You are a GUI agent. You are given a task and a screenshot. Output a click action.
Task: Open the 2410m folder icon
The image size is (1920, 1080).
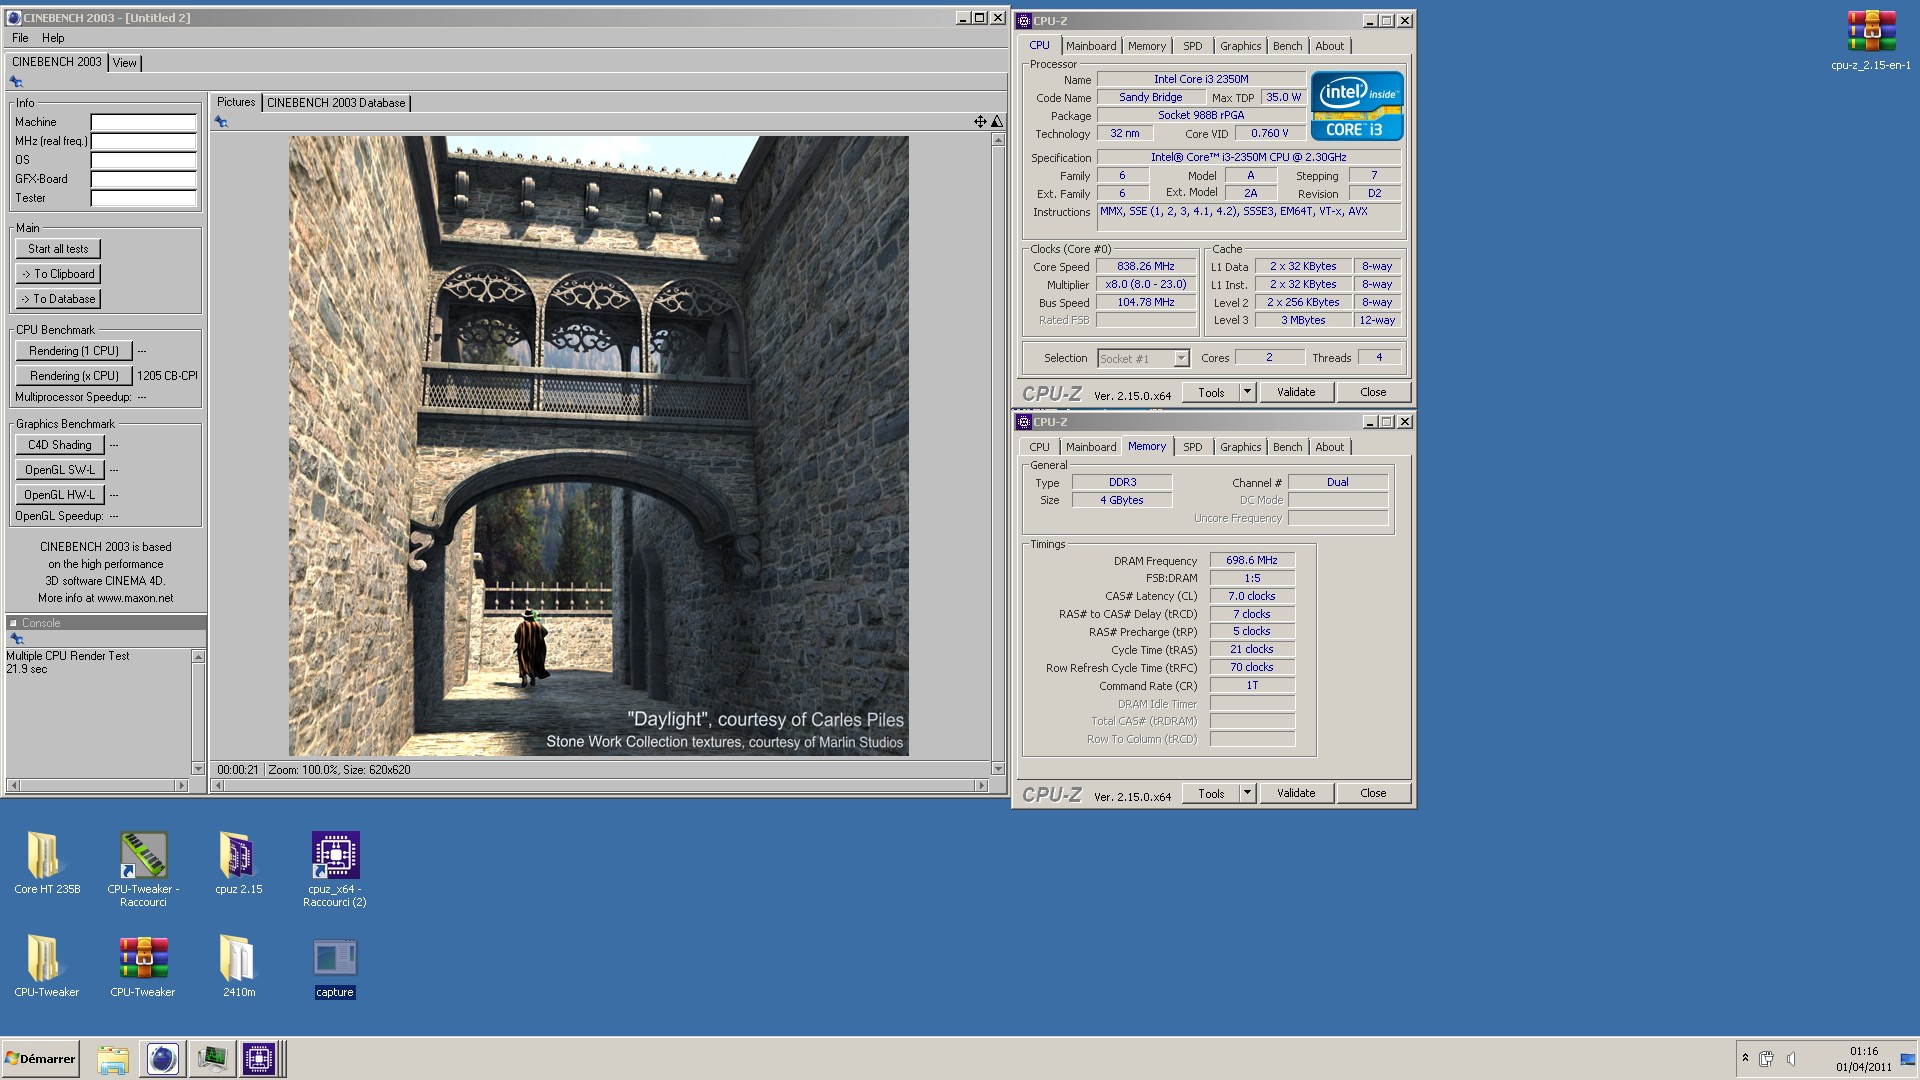pyautogui.click(x=238, y=961)
